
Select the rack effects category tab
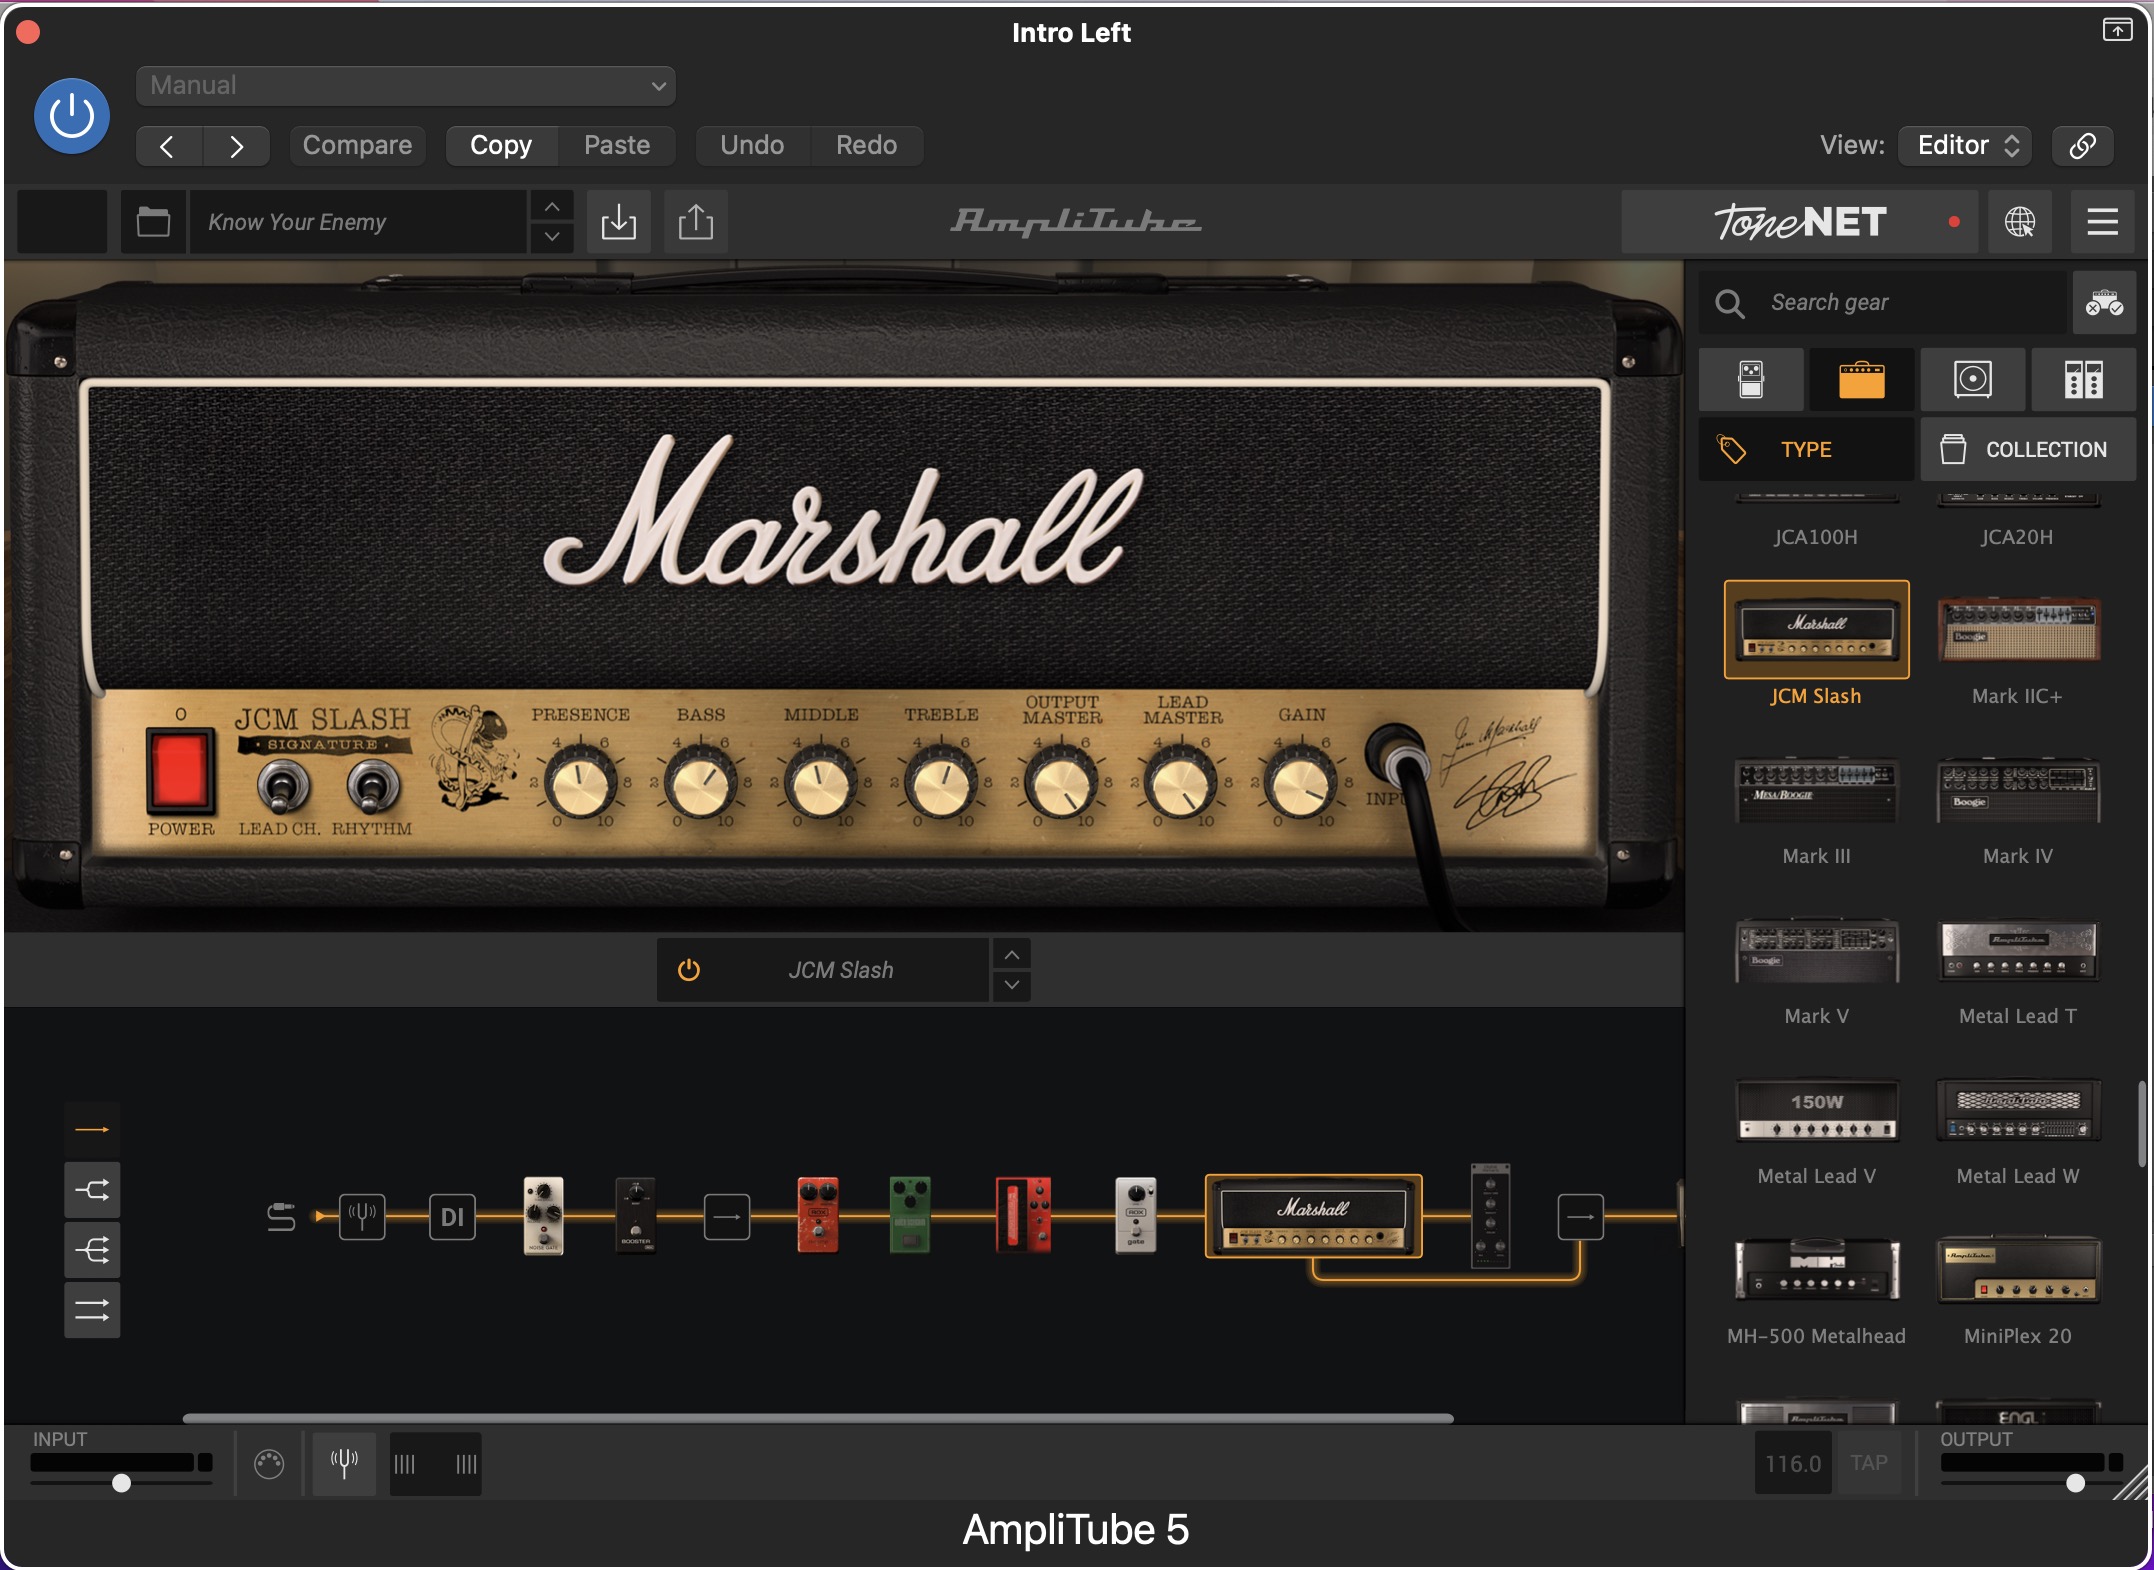[x=2084, y=380]
